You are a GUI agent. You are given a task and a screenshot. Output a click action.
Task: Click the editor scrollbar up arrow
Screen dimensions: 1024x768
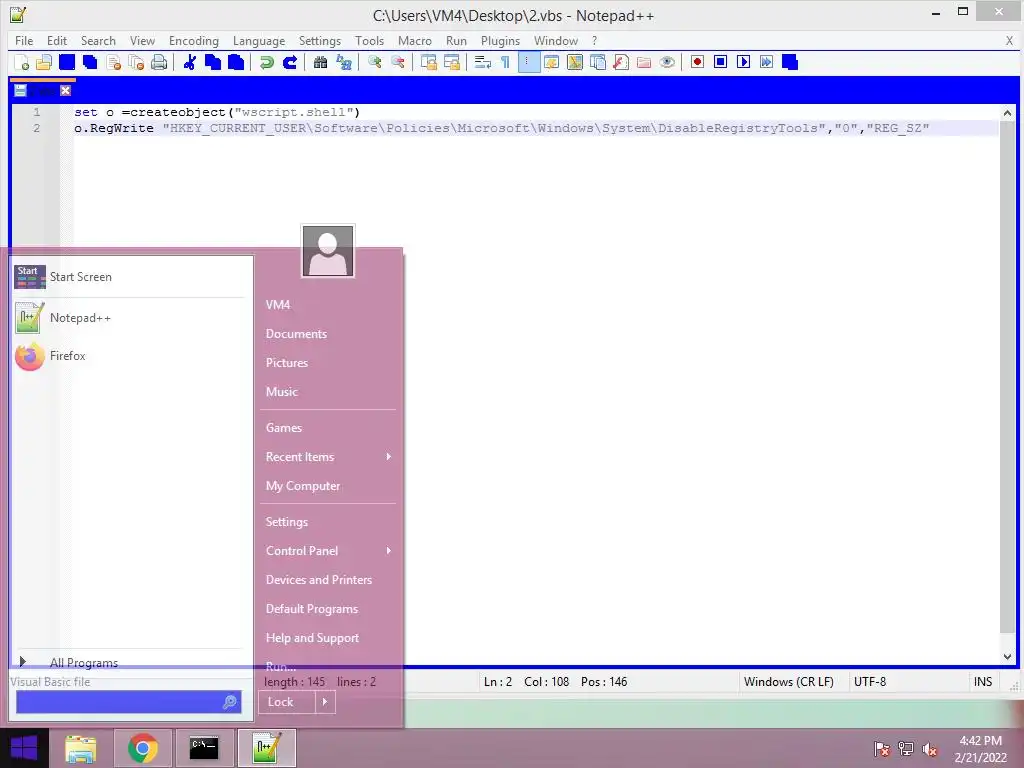tap(1008, 113)
